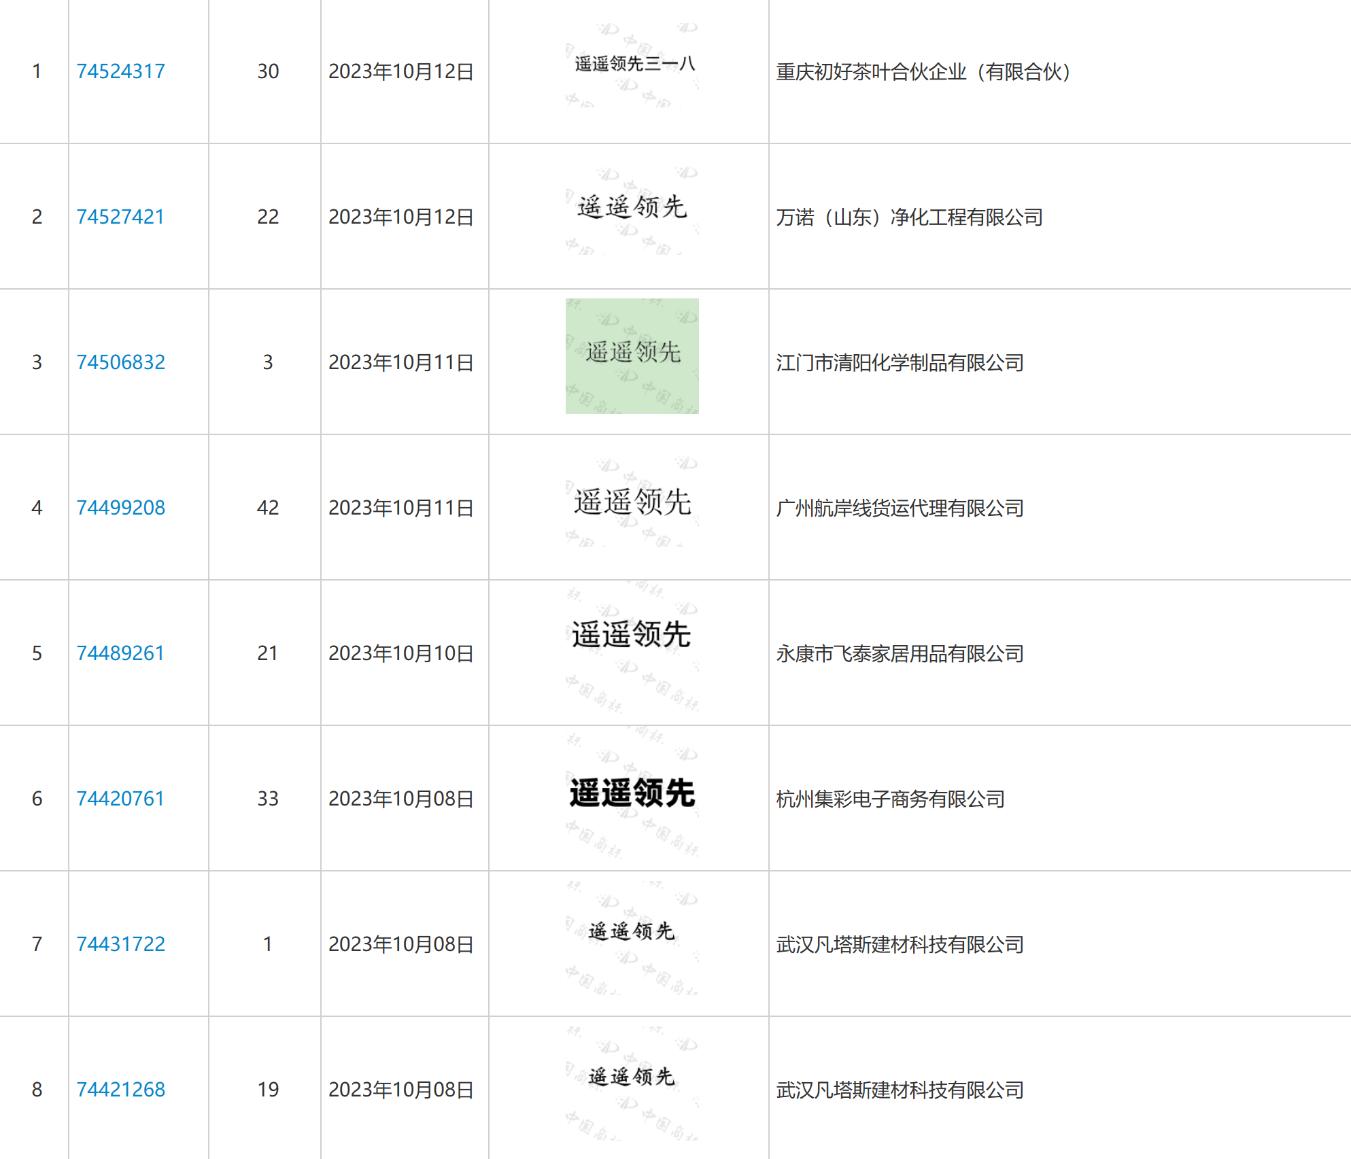Click date 2023年10月08日 in row 8

coord(401,1090)
